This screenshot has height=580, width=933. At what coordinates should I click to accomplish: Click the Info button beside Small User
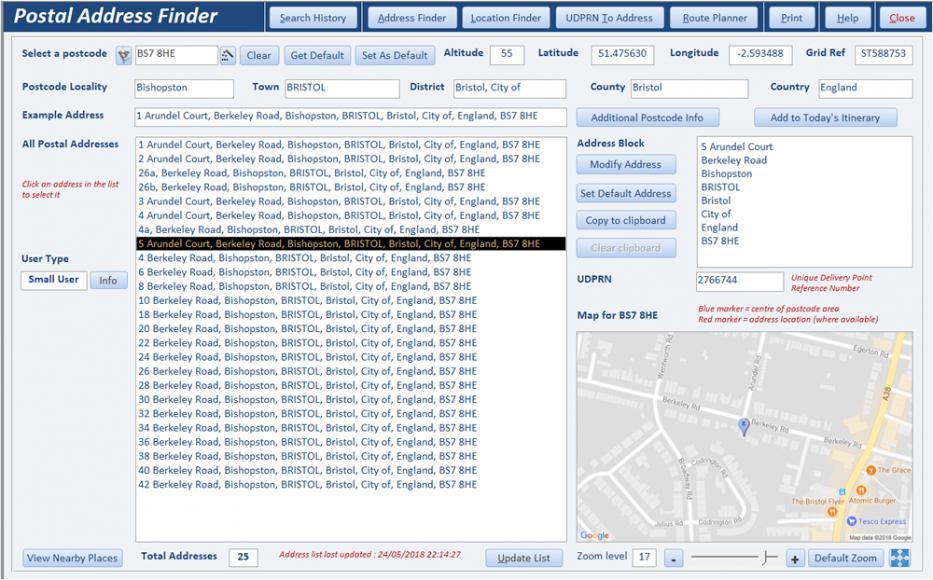108,280
